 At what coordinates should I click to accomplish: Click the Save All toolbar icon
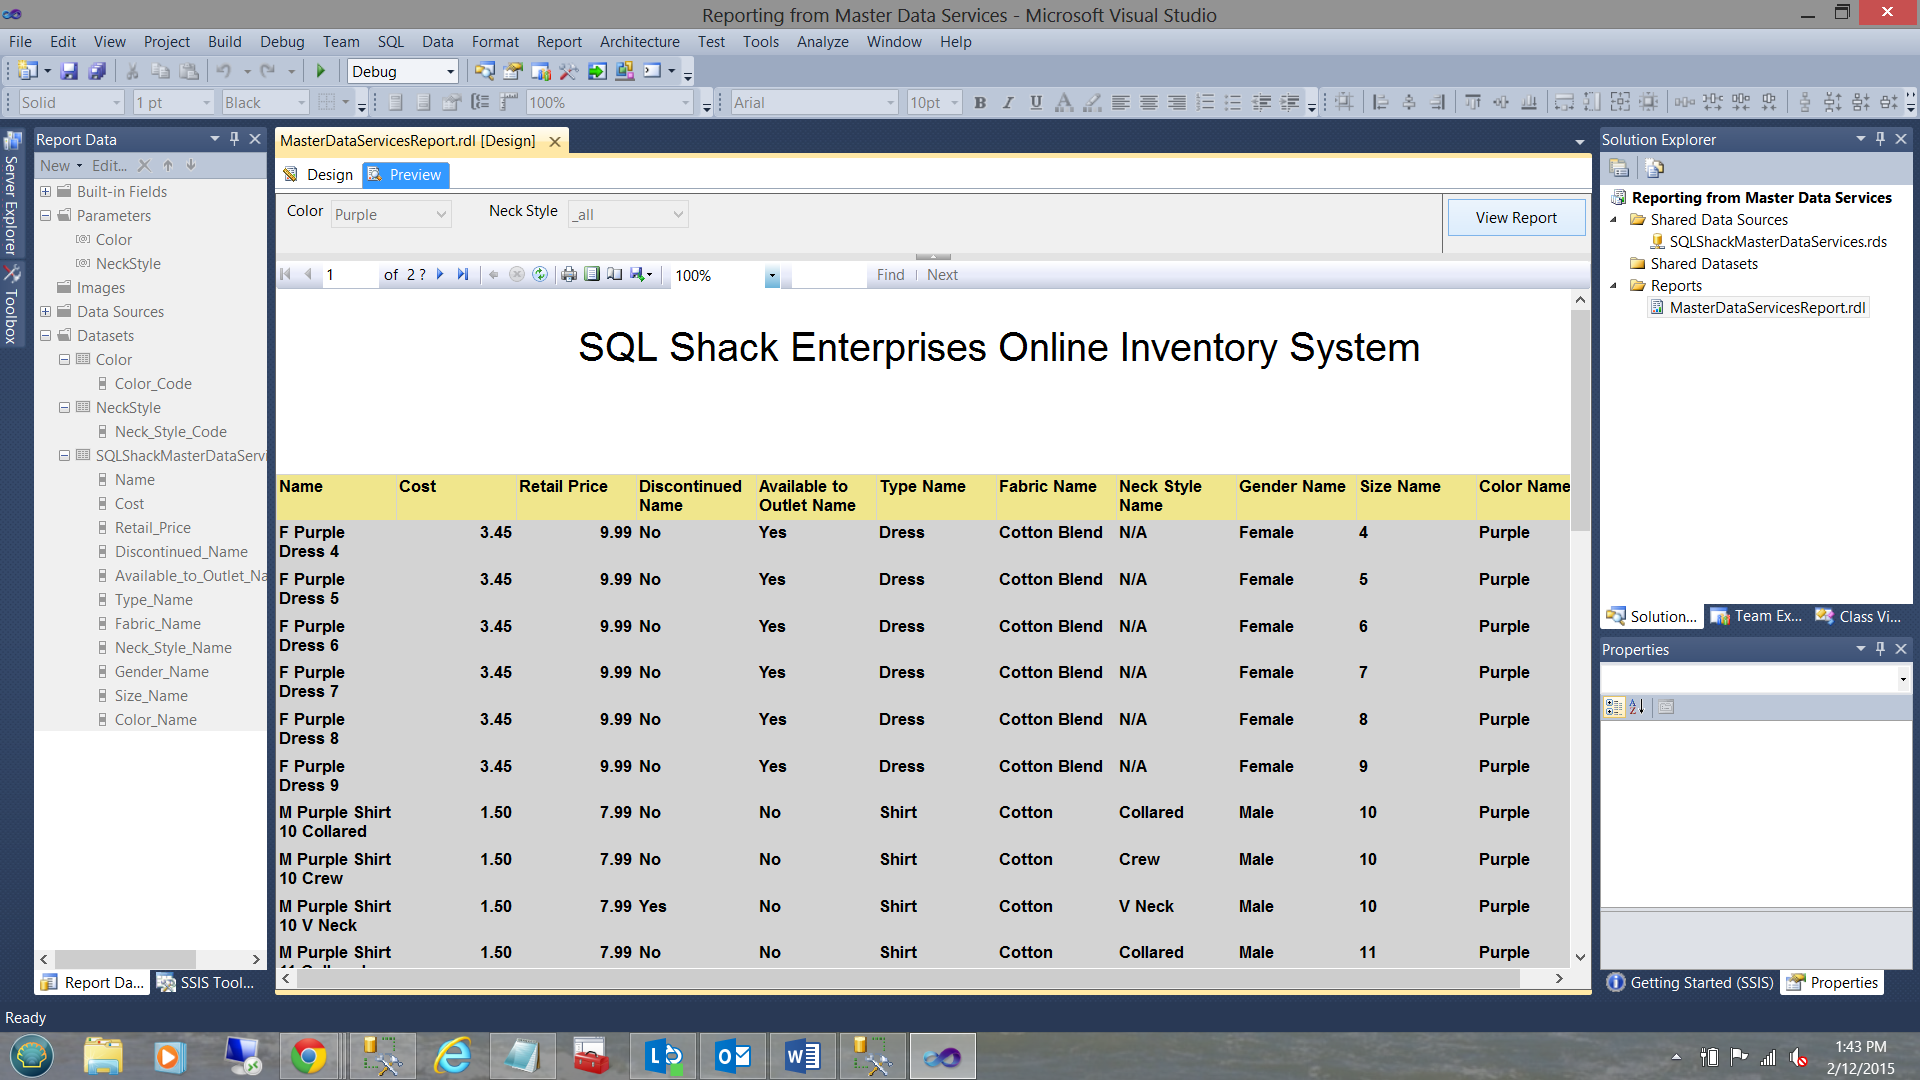[x=97, y=71]
